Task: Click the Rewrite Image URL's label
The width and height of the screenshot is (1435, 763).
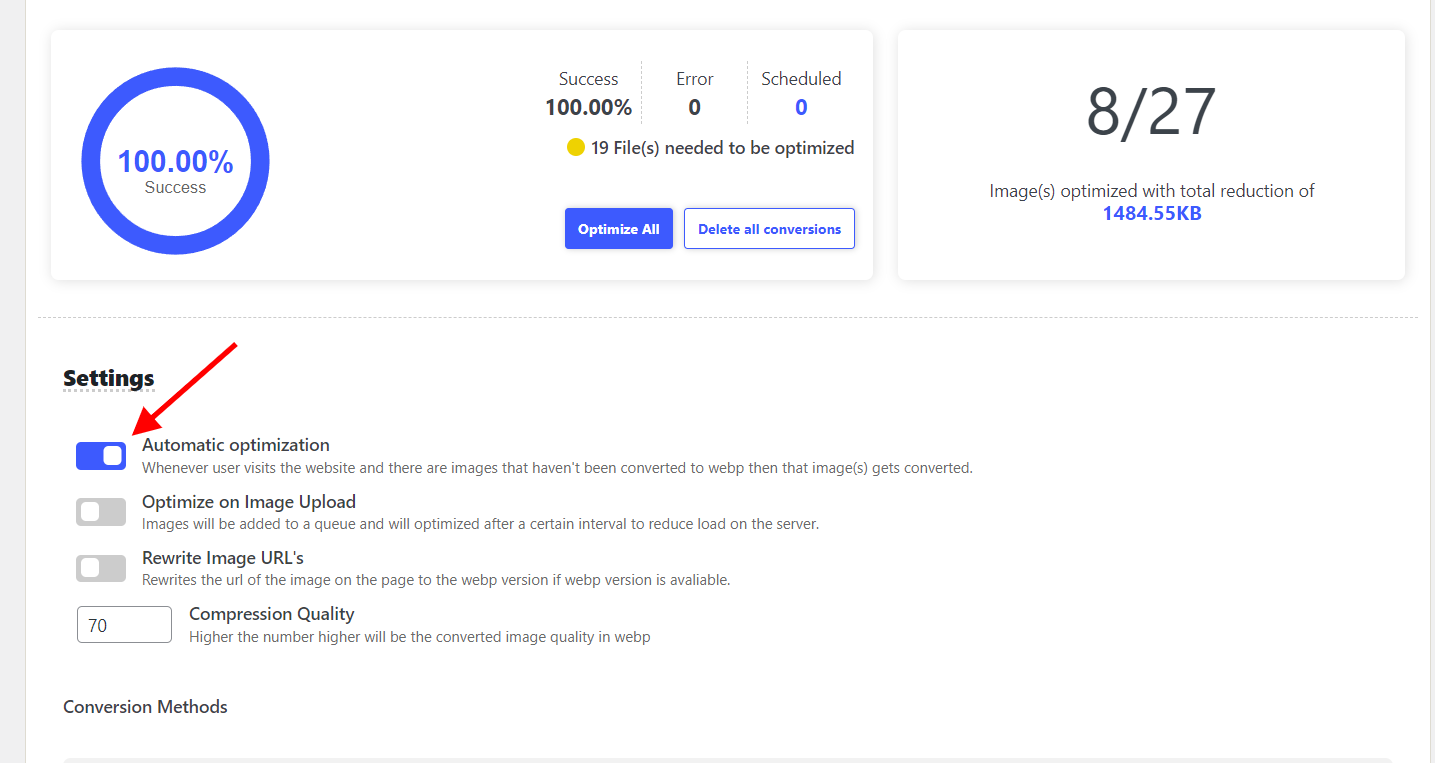Action: (223, 558)
